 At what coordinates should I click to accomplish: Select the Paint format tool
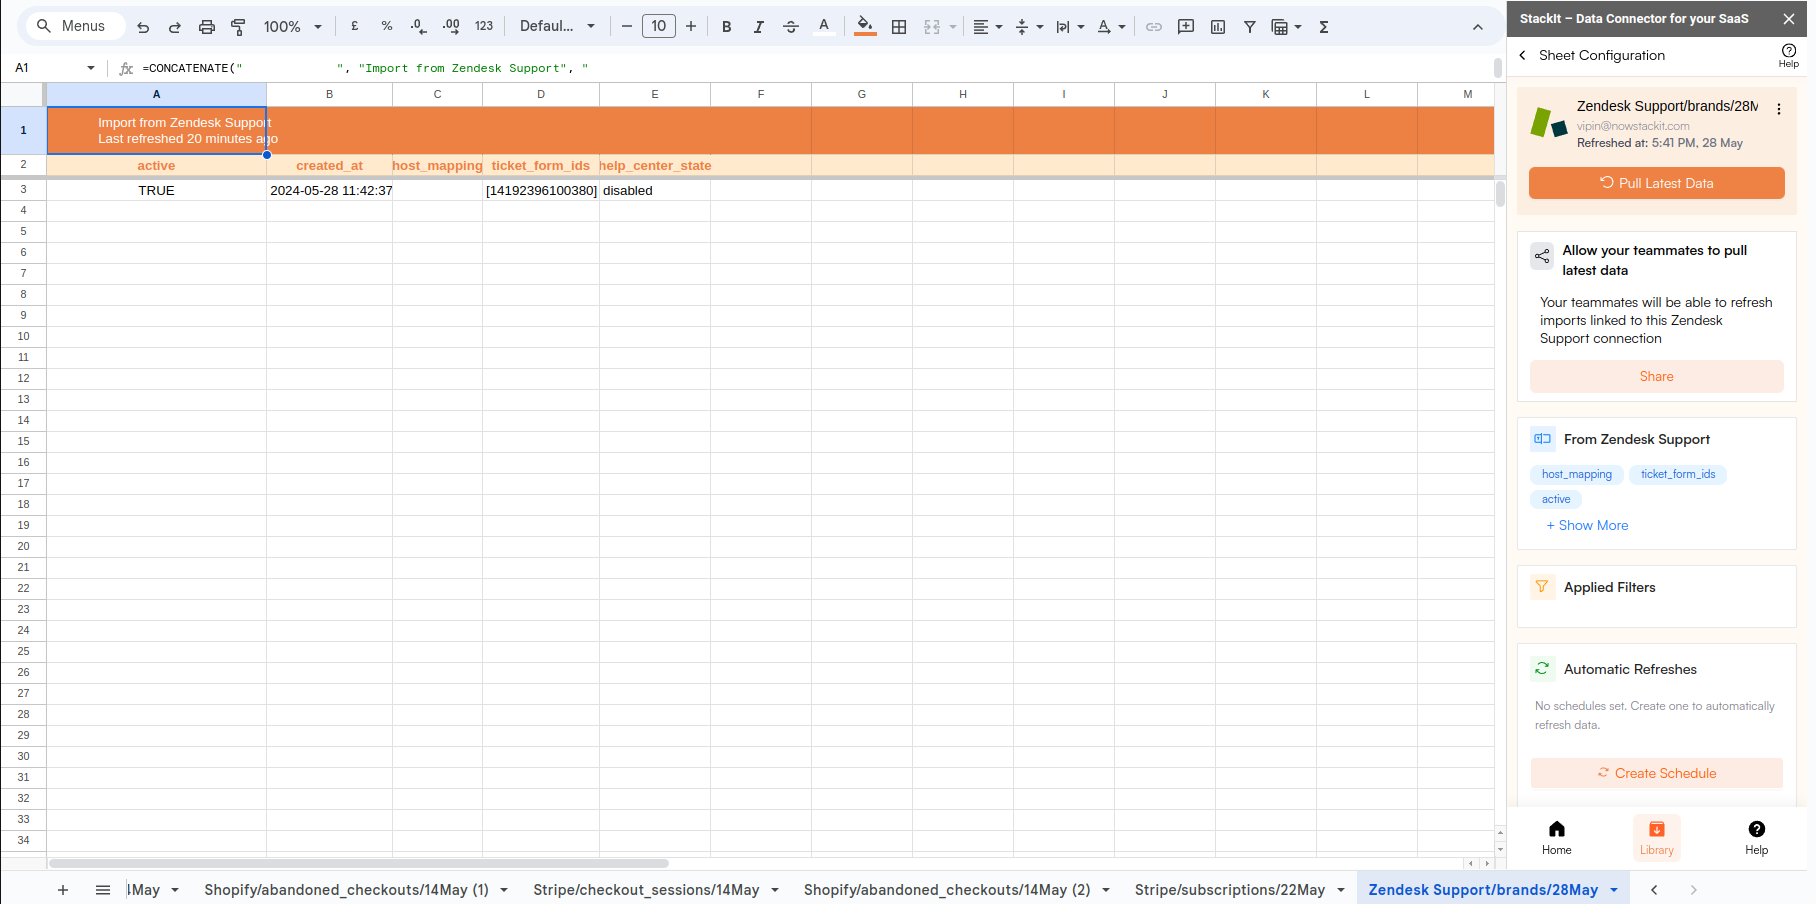click(x=238, y=27)
